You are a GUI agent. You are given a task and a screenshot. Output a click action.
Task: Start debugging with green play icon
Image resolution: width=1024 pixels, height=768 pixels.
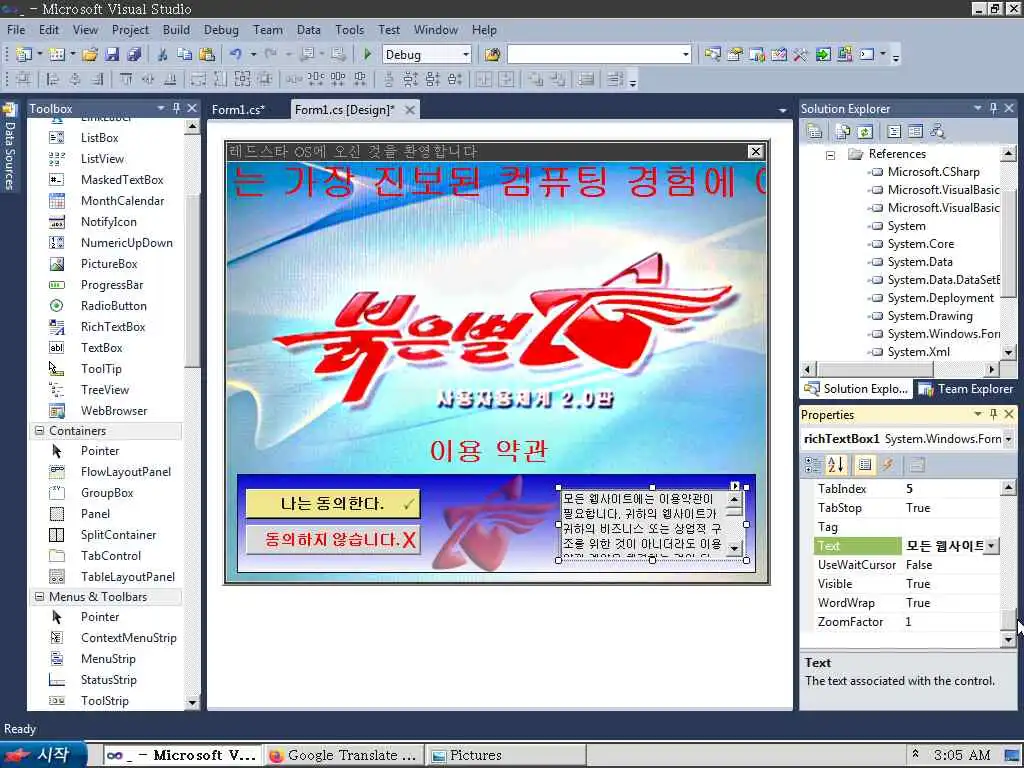[367, 54]
